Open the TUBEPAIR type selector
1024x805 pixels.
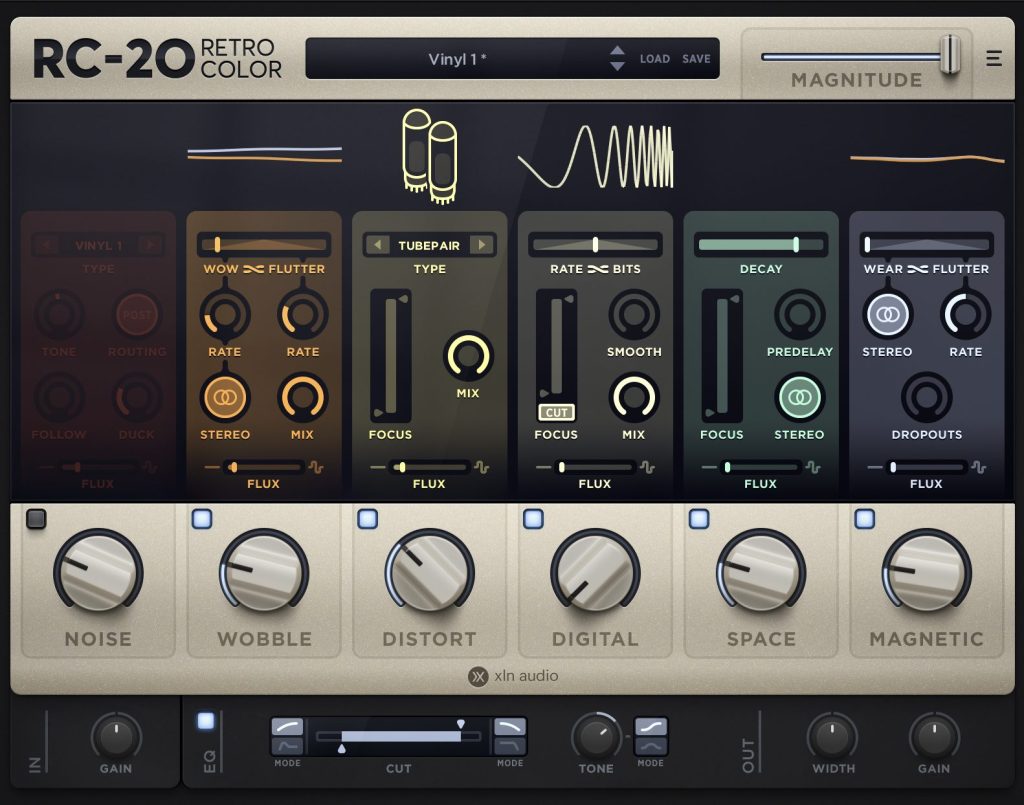tap(429, 245)
